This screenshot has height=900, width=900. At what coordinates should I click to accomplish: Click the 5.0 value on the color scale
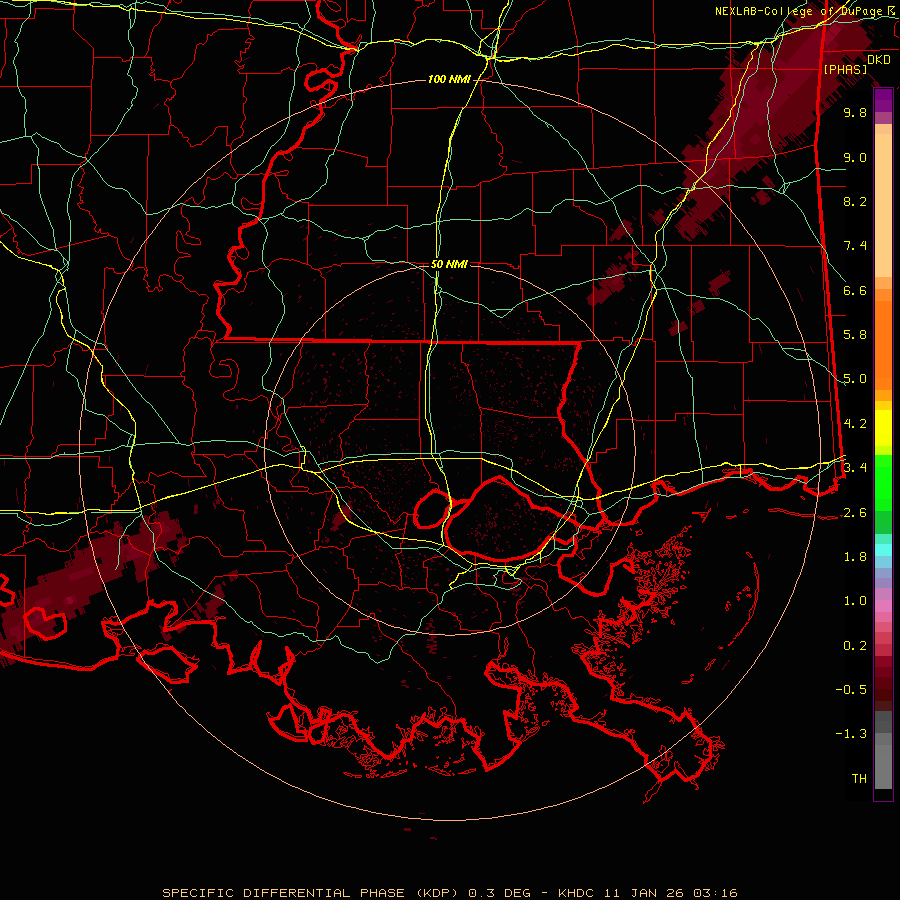(855, 379)
